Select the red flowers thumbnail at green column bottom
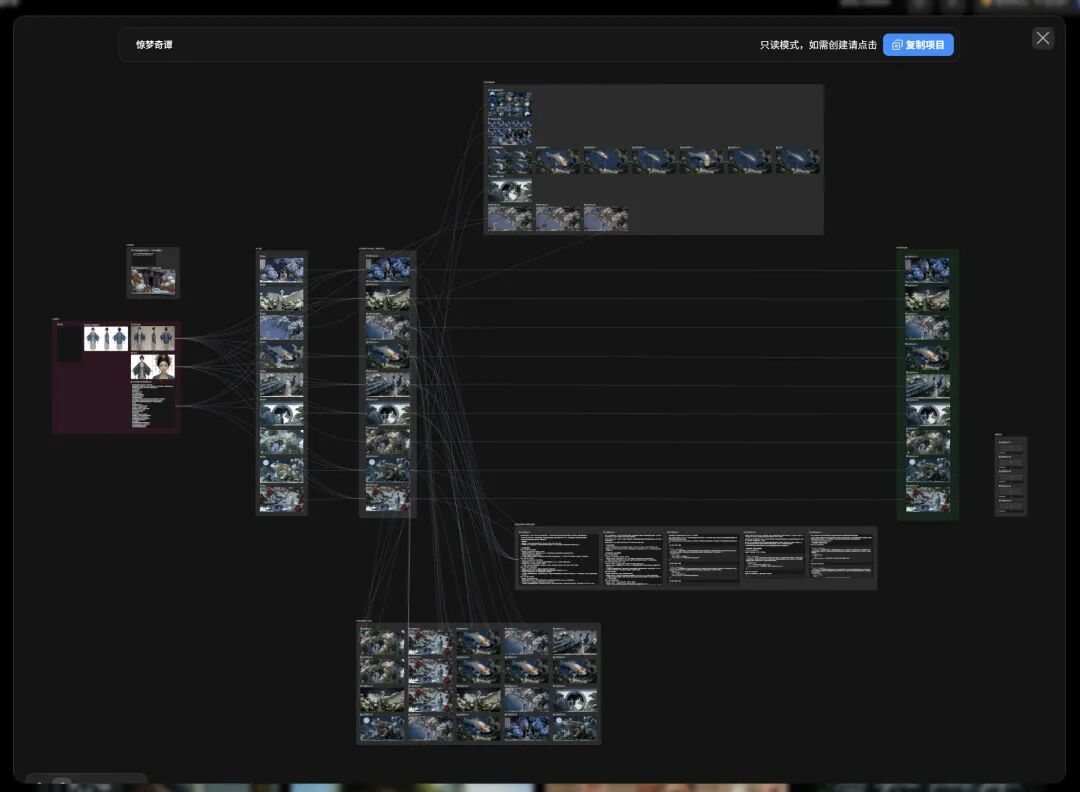 click(927, 499)
